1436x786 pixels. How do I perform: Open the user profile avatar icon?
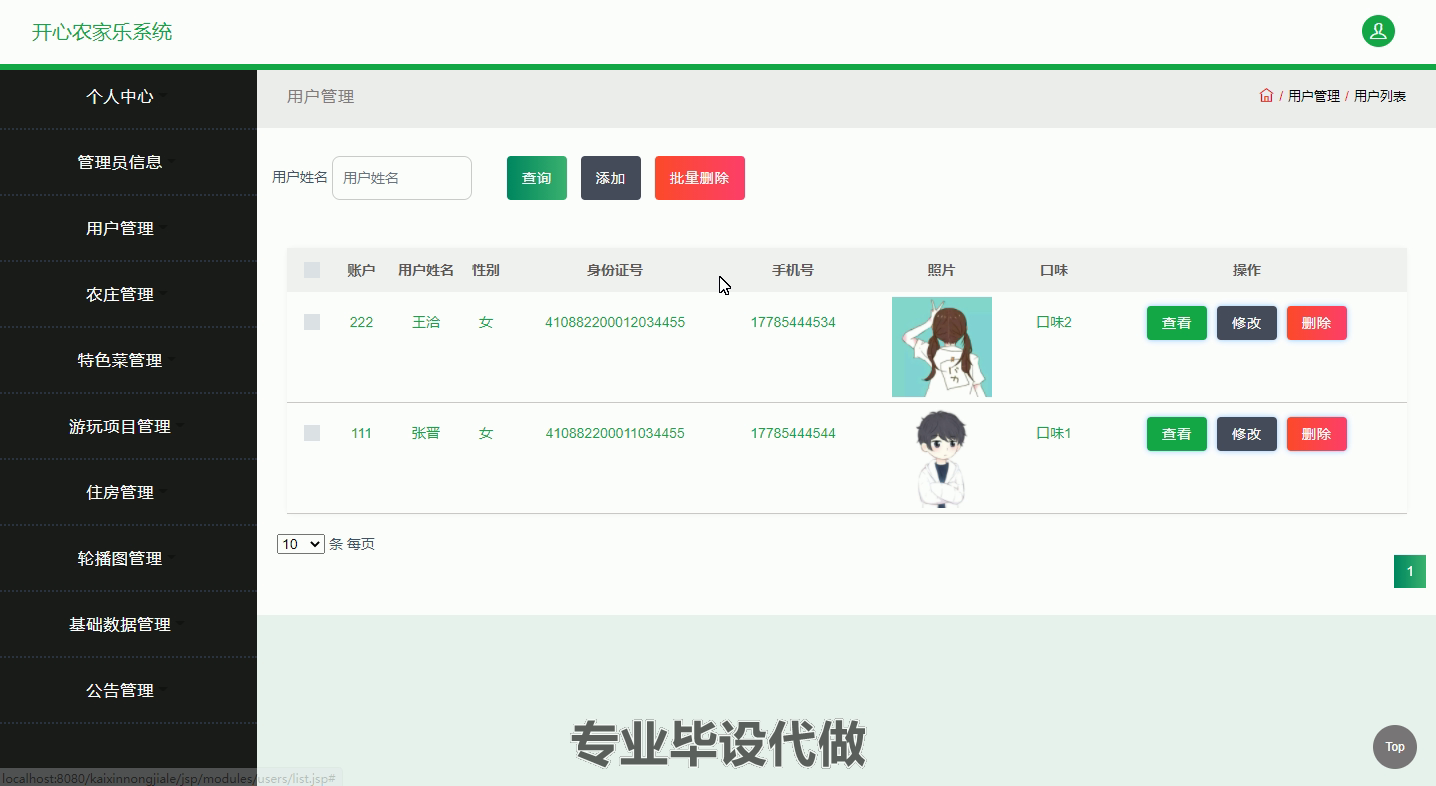[1378, 31]
